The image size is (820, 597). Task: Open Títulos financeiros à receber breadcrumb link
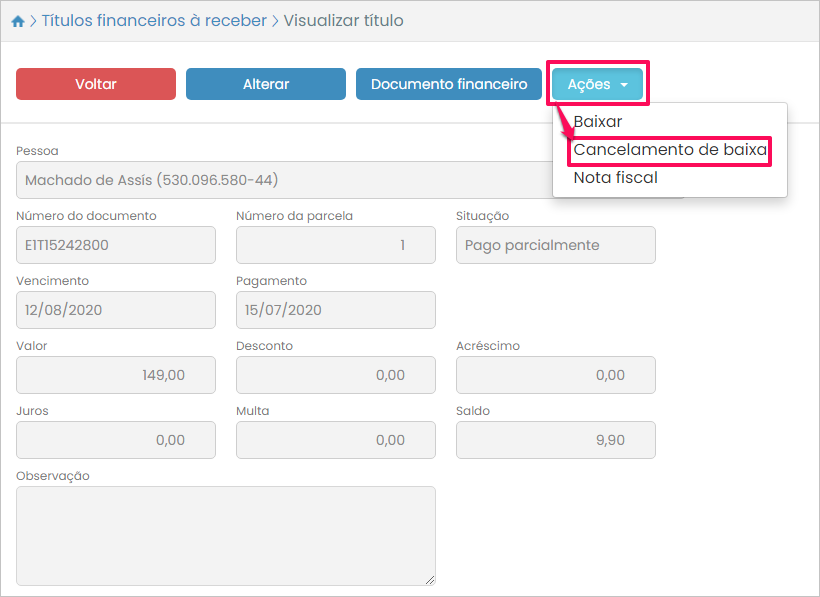pyautogui.click(x=154, y=21)
